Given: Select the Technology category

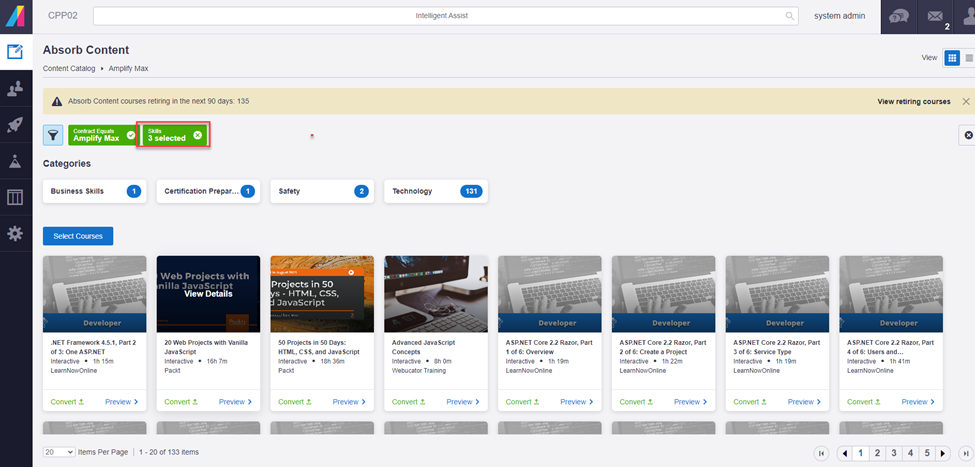Looking at the screenshot, I should tap(436, 192).
